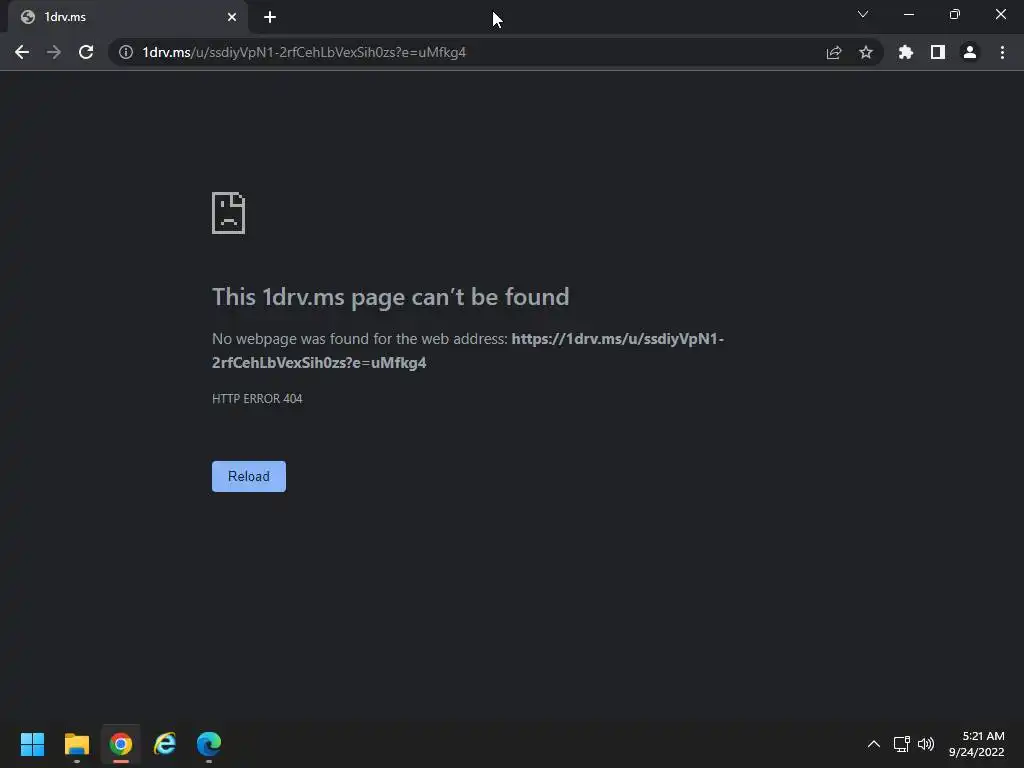Go back using the browser back arrow
This screenshot has width=1024, height=768.
coord(22,52)
